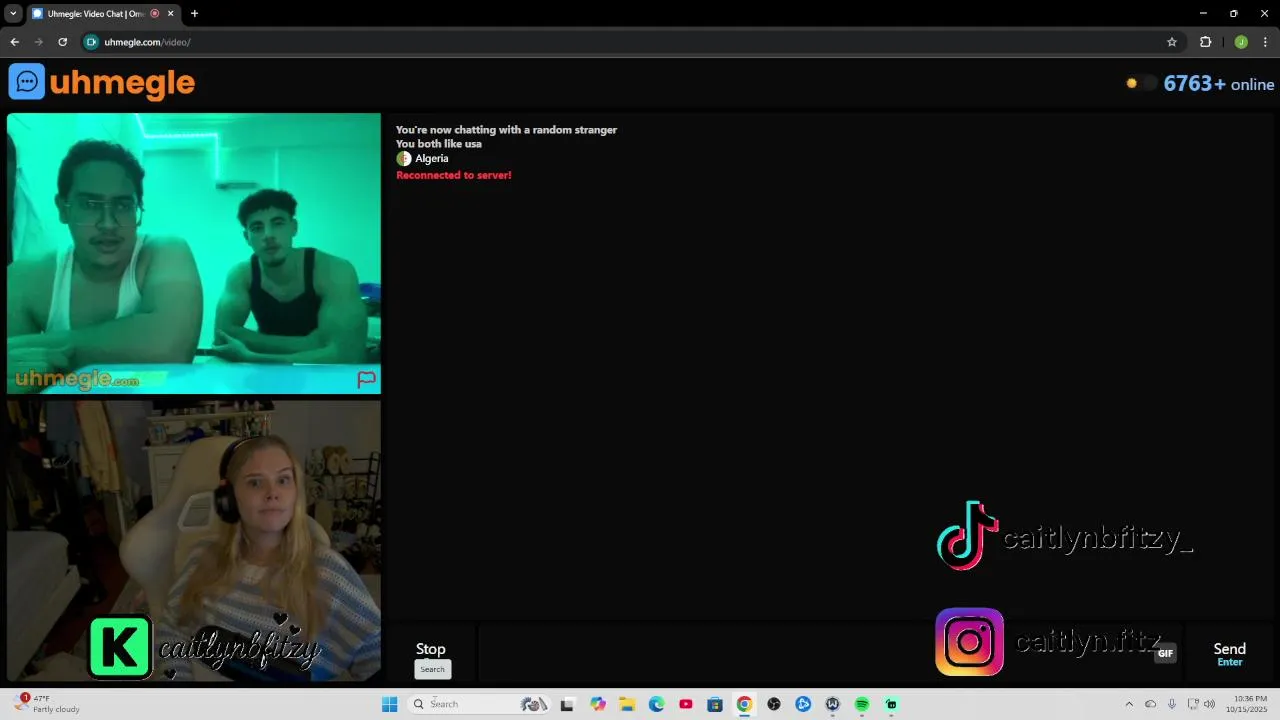The image size is (1280, 720).
Task: Click the 6763+ online counter
Action: [1218, 84]
